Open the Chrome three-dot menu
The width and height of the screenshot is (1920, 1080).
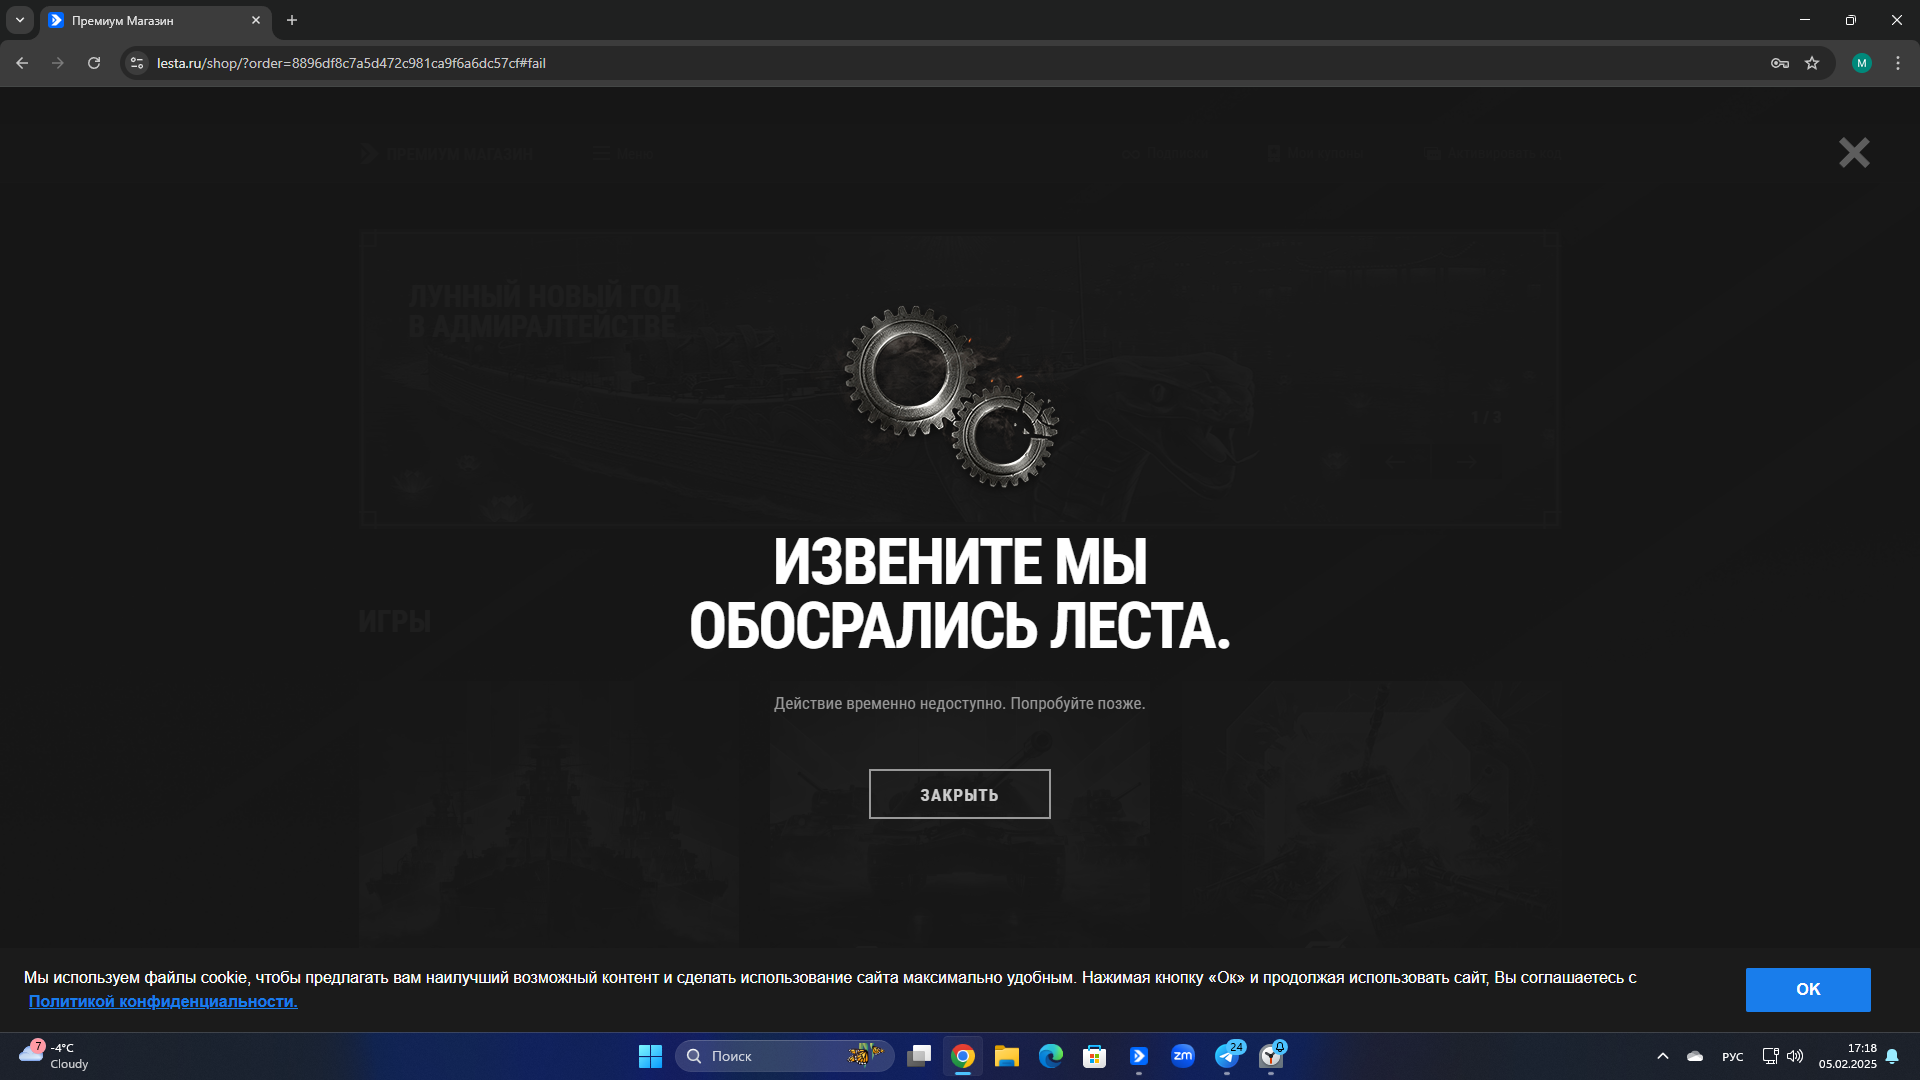click(x=1898, y=63)
